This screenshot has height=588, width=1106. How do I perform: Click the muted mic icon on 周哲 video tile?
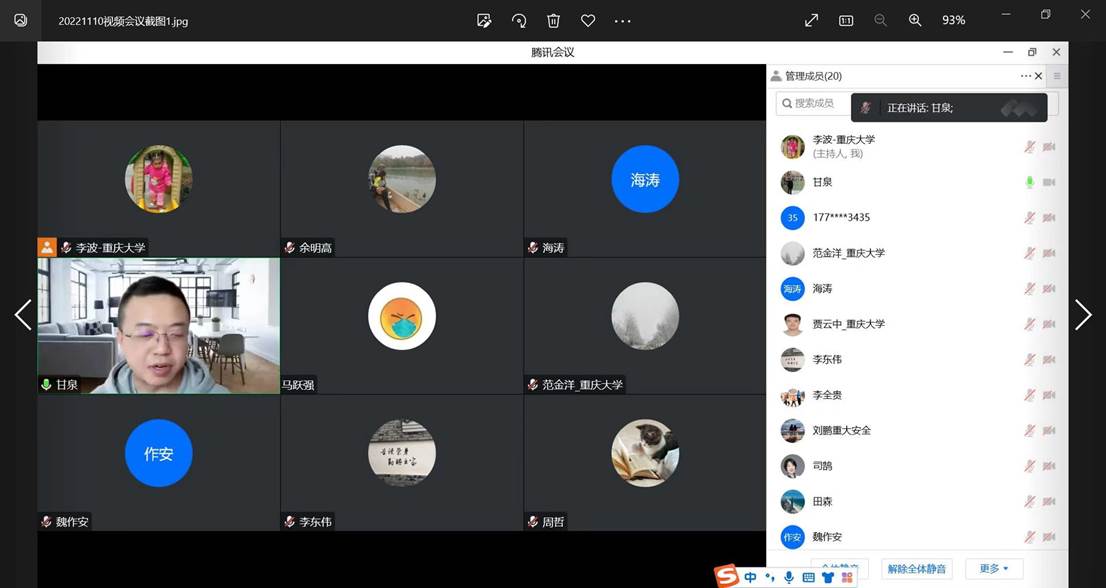(x=533, y=522)
